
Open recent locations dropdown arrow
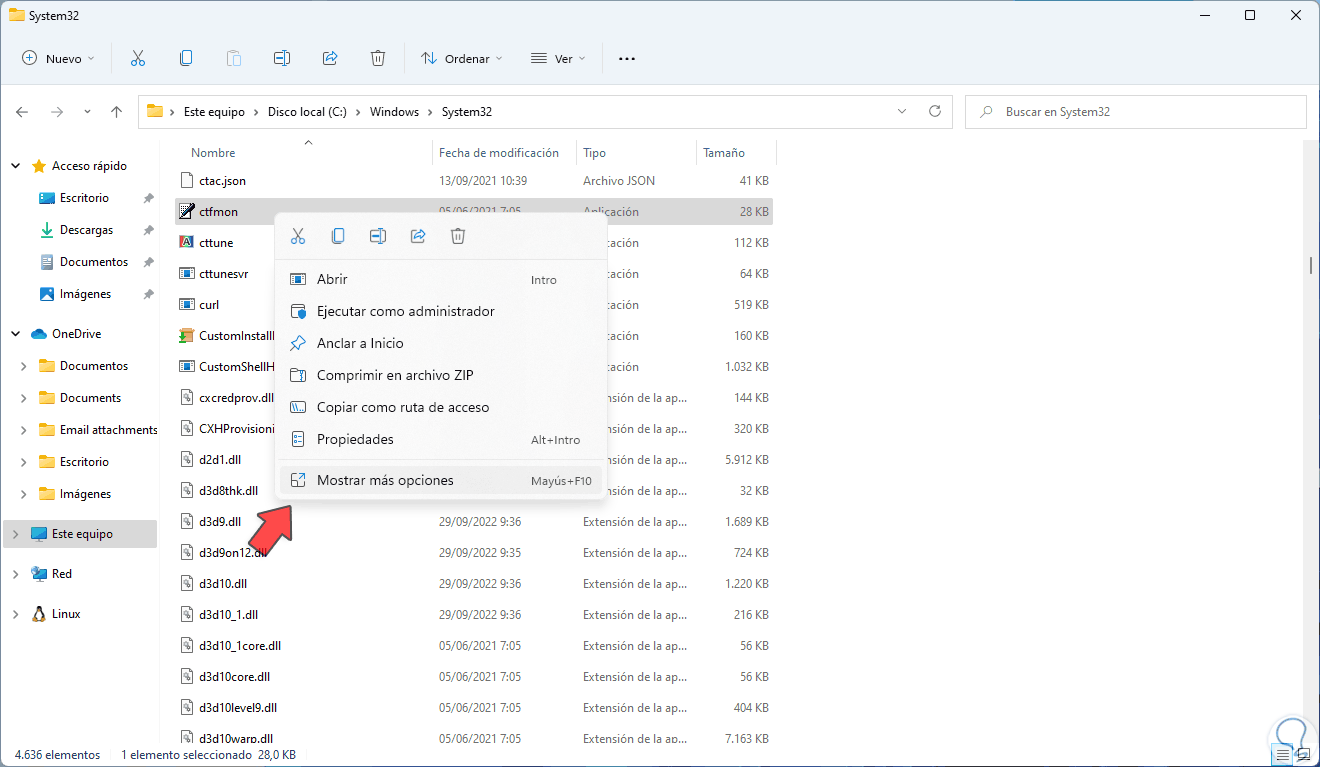[x=87, y=112]
